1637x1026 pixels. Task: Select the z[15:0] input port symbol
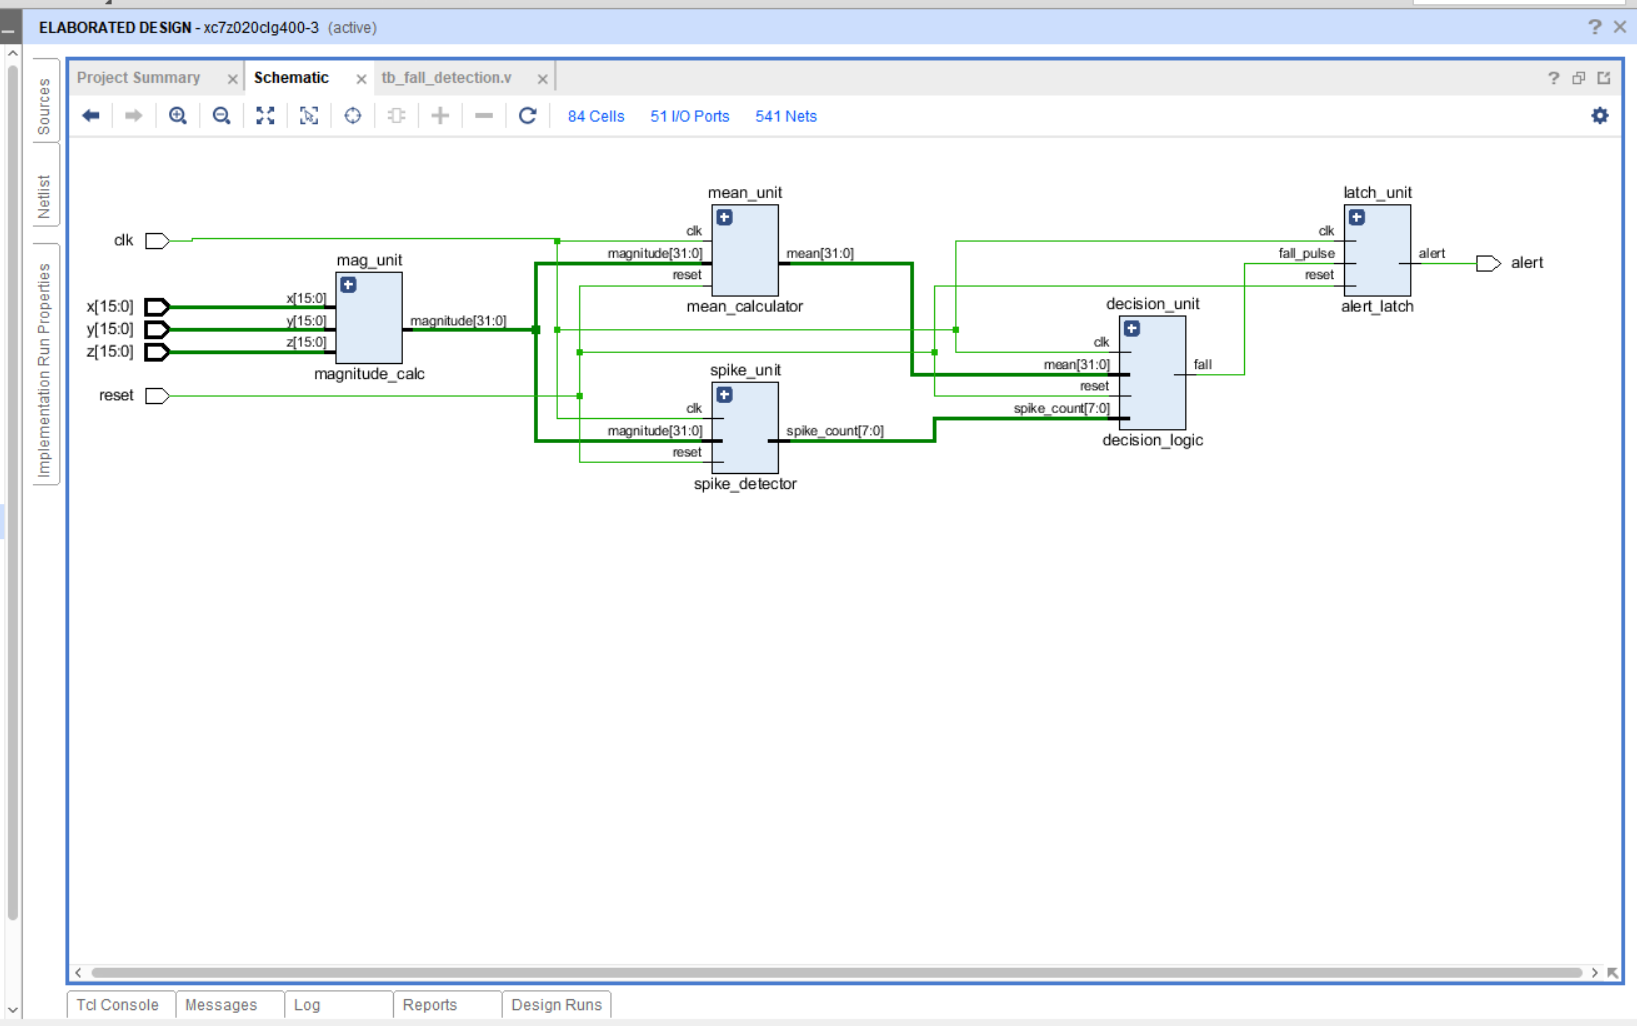click(x=157, y=352)
